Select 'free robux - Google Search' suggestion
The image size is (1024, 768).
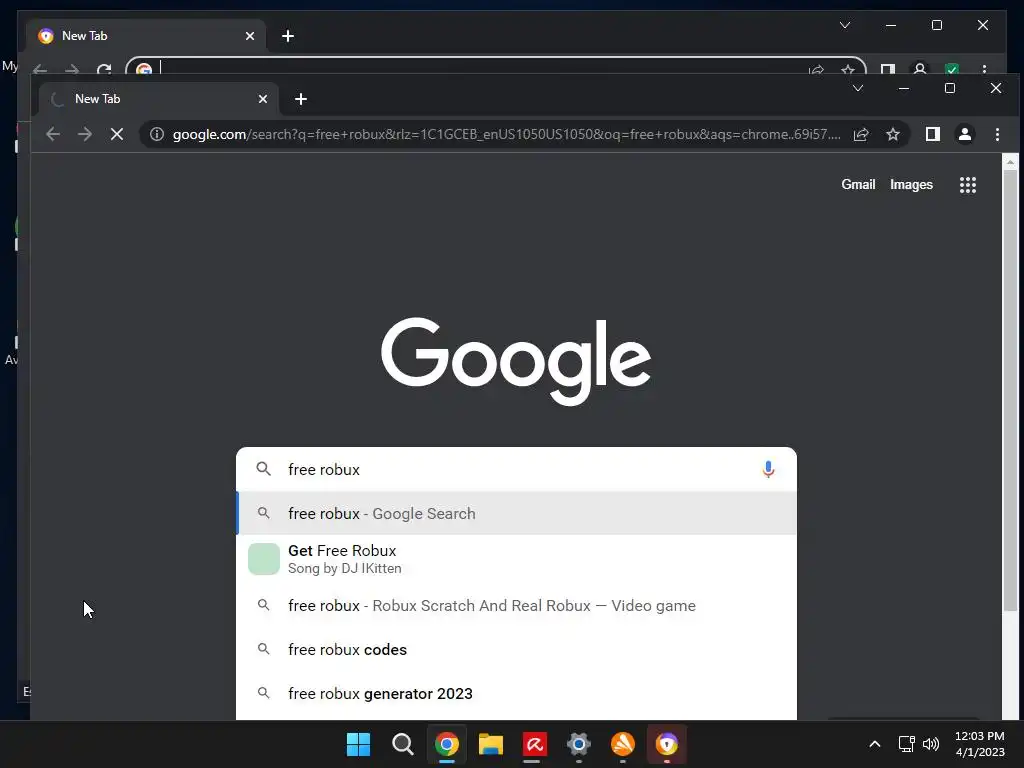516,513
